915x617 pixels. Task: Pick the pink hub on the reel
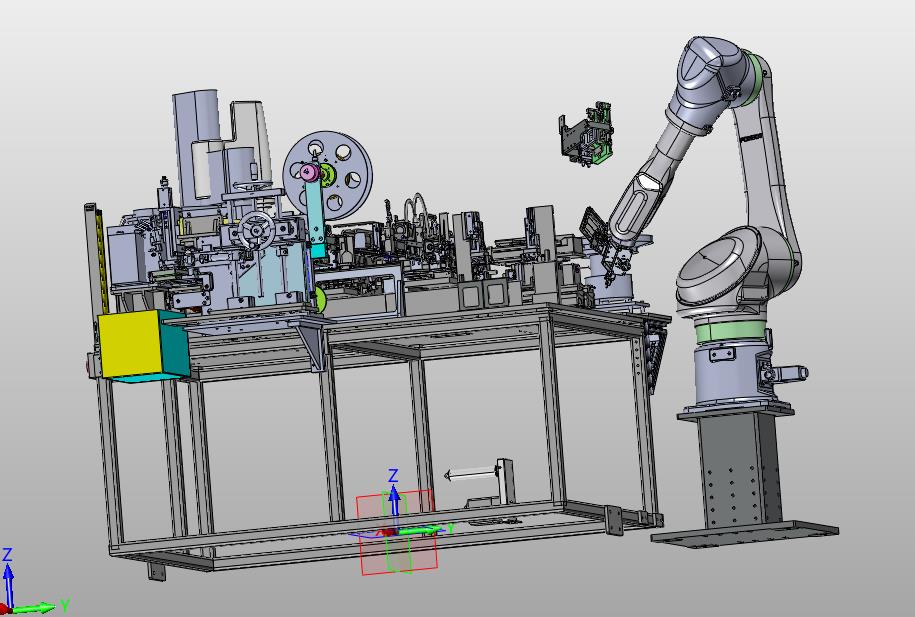click(309, 172)
